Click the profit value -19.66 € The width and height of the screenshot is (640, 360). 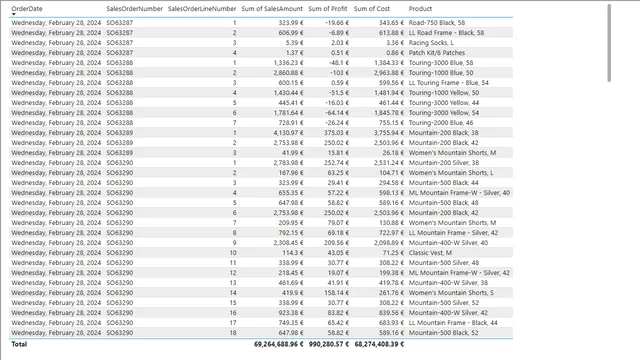[x=337, y=22]
